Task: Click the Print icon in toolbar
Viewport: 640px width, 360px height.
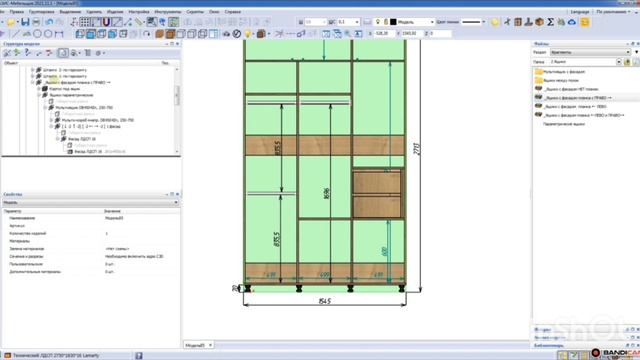Action: pyautogui.click(x=36, y=22)
